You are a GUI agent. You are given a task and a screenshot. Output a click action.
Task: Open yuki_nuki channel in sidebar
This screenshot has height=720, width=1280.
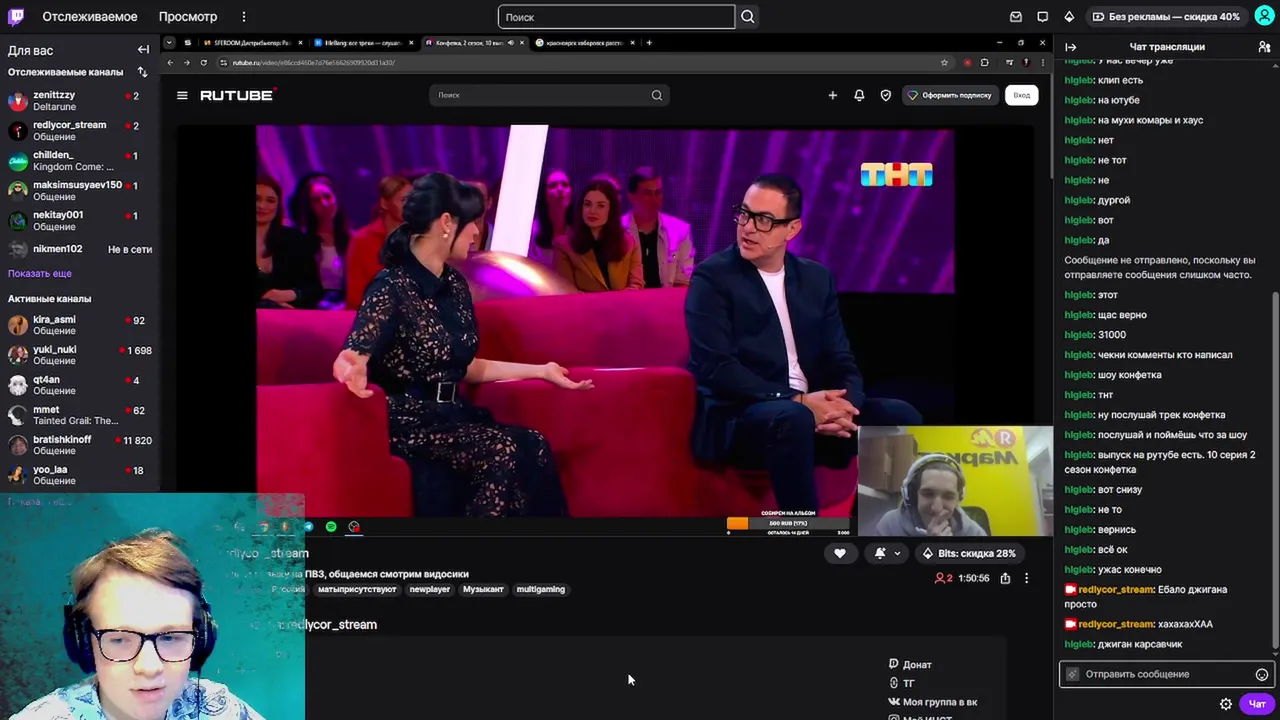(78, 355)
